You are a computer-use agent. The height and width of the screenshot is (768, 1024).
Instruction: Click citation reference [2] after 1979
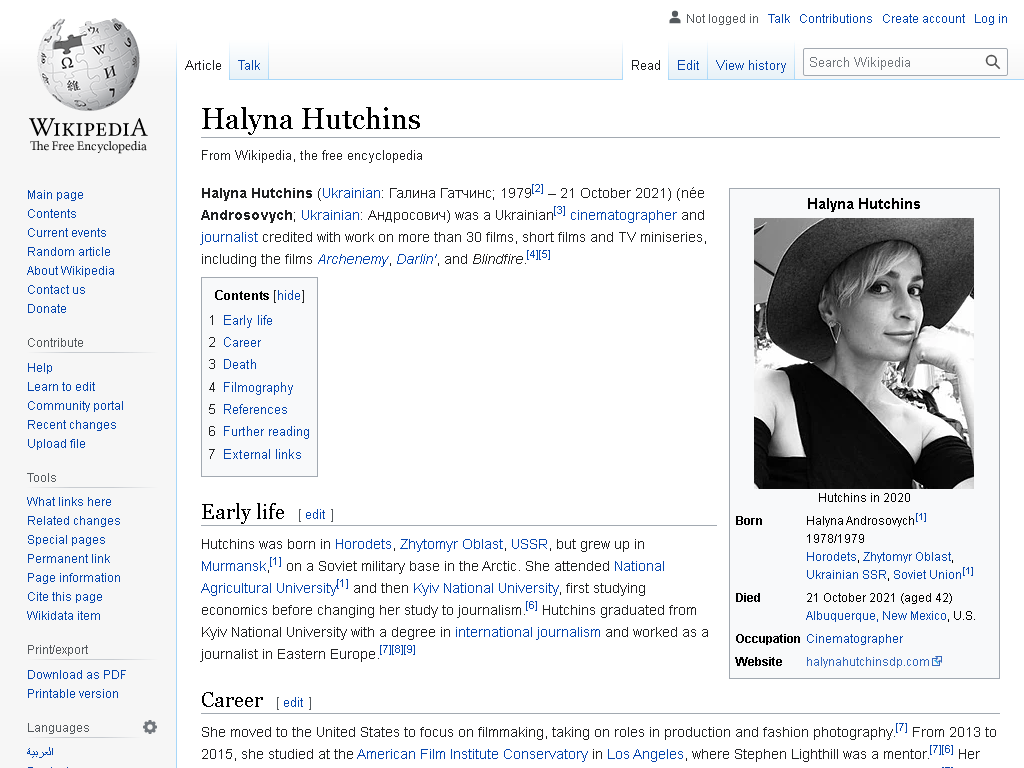point(537,189)
